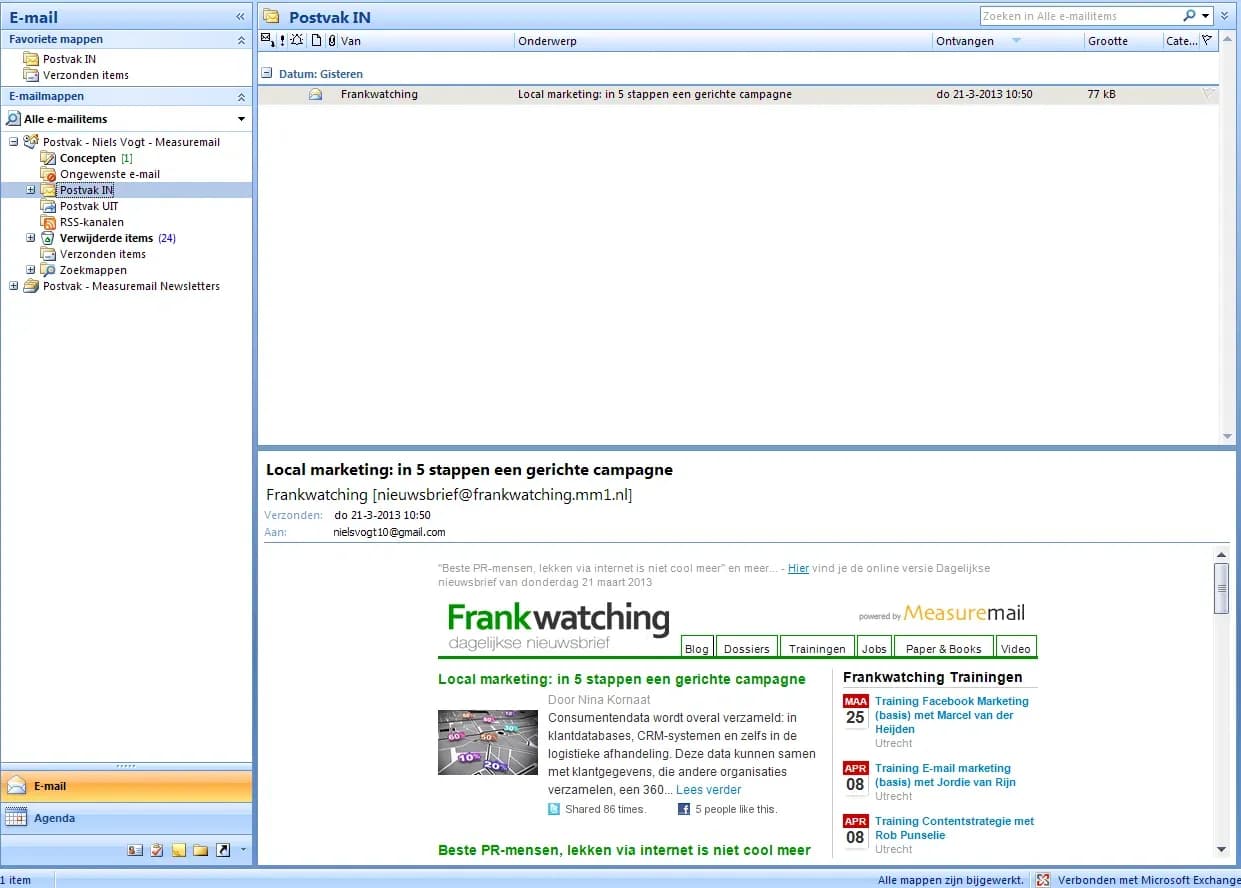Screen dimensions: 1241x888
Task: Open the Shortcuts arrow icon
Action: [x=223, y=850]
